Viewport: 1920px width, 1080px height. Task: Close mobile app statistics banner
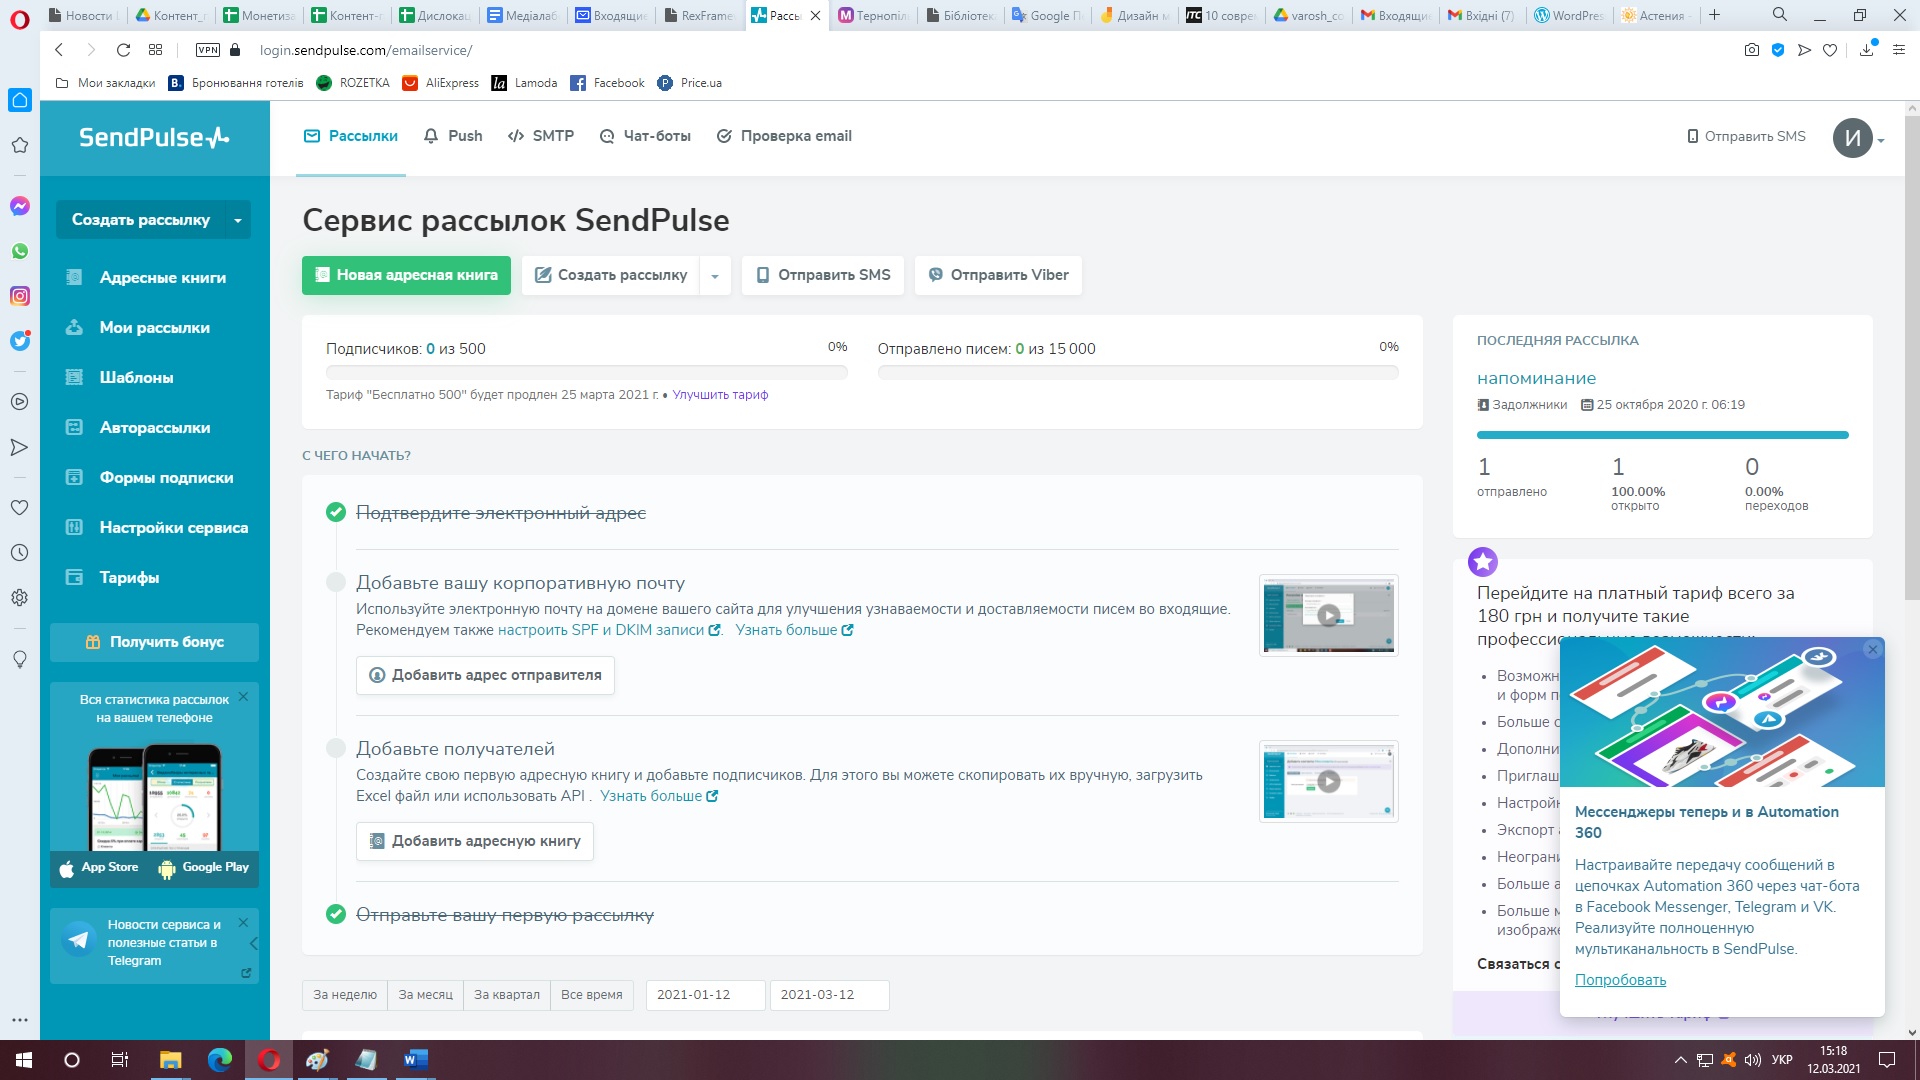243,697
